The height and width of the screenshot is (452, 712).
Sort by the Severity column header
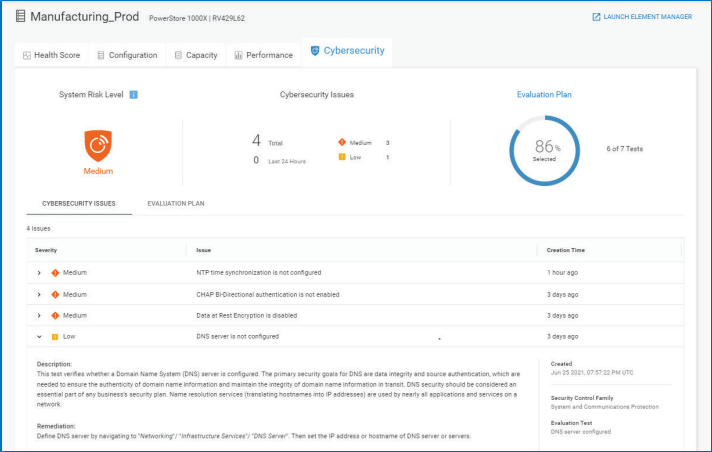46,250
